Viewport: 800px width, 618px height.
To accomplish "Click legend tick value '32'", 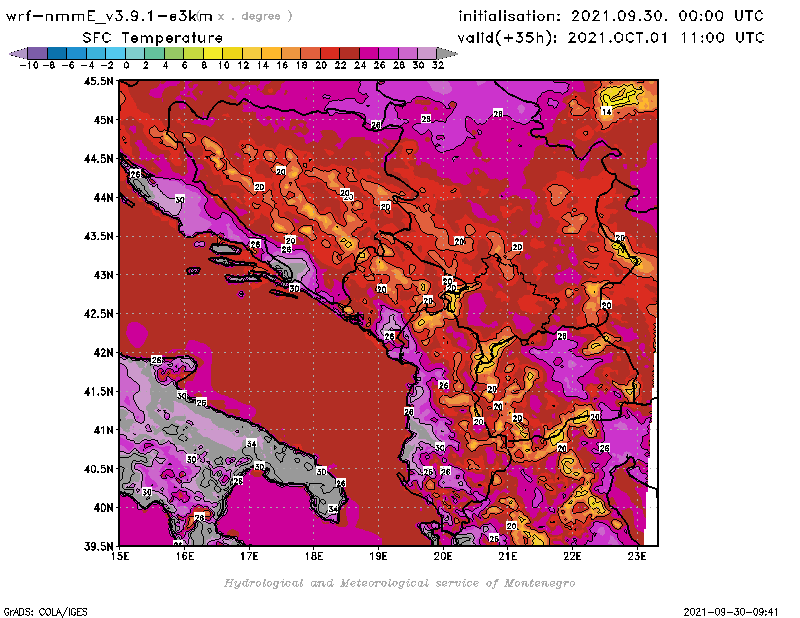I will 438,65.
